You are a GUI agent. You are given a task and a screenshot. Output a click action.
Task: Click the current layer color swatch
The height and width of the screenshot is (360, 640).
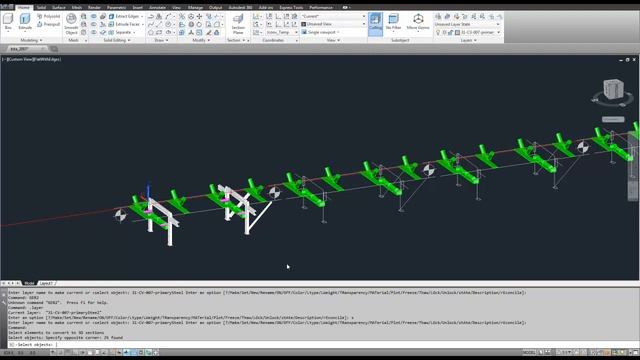coord(457,32)
